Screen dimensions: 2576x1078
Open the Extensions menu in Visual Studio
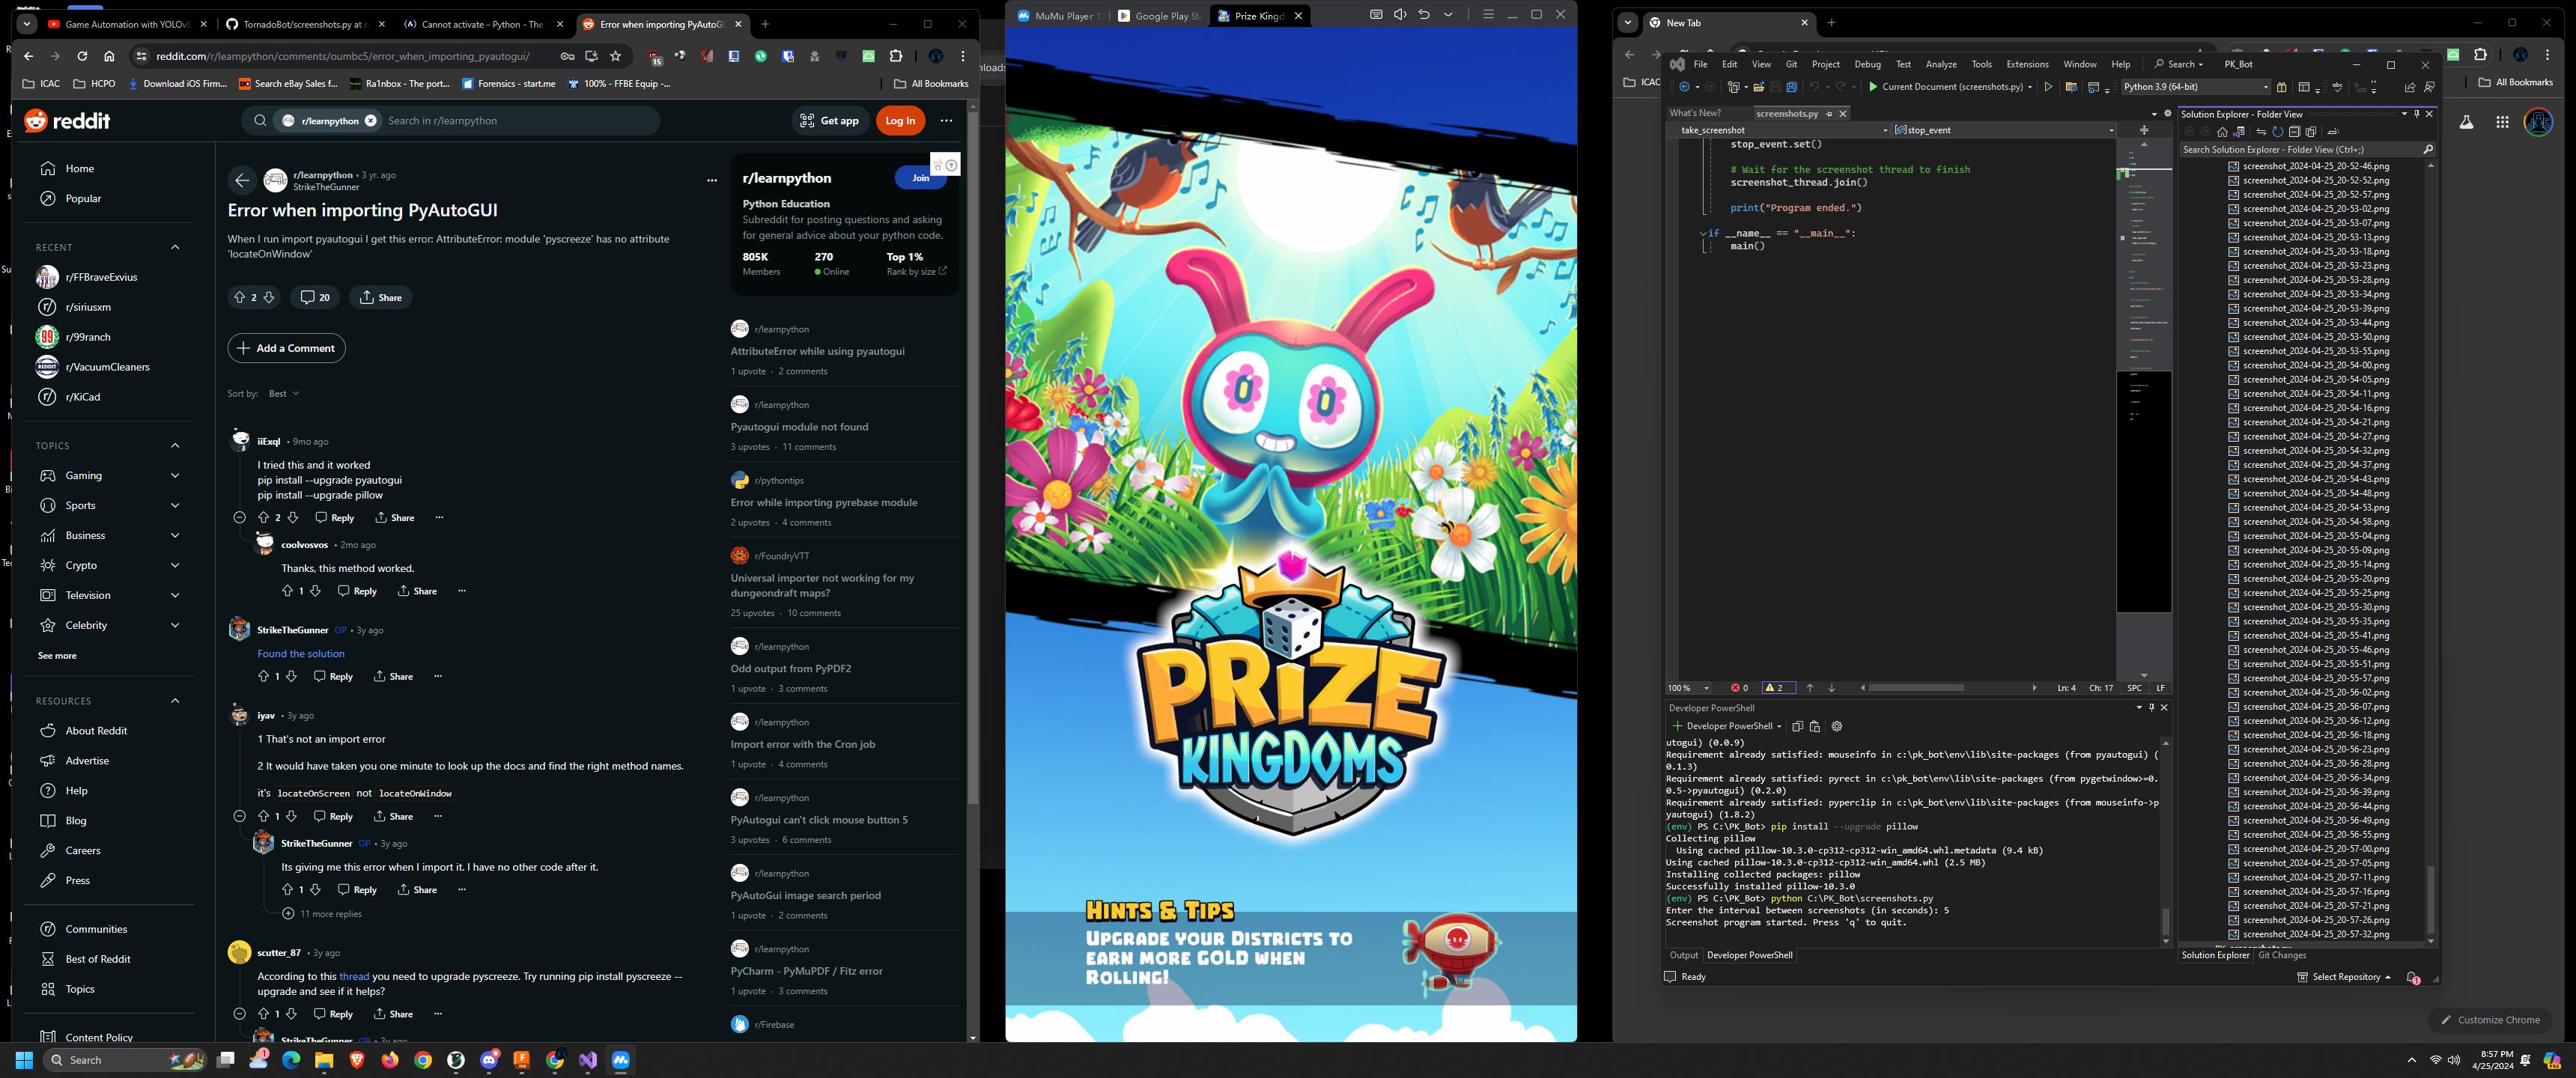point(2027,64)
